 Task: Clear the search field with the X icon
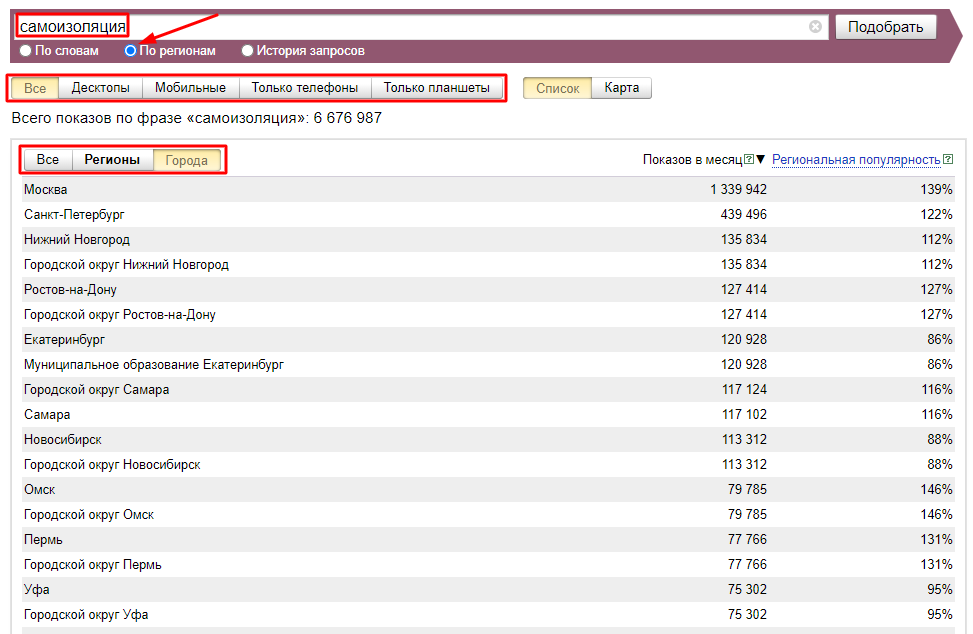[x=815, y=27]
